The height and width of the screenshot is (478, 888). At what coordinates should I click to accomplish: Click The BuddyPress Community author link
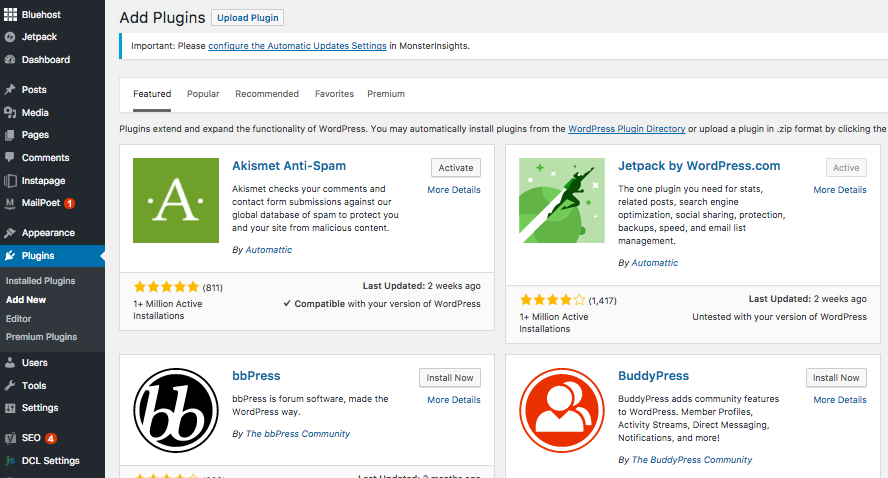click(692, 460)
